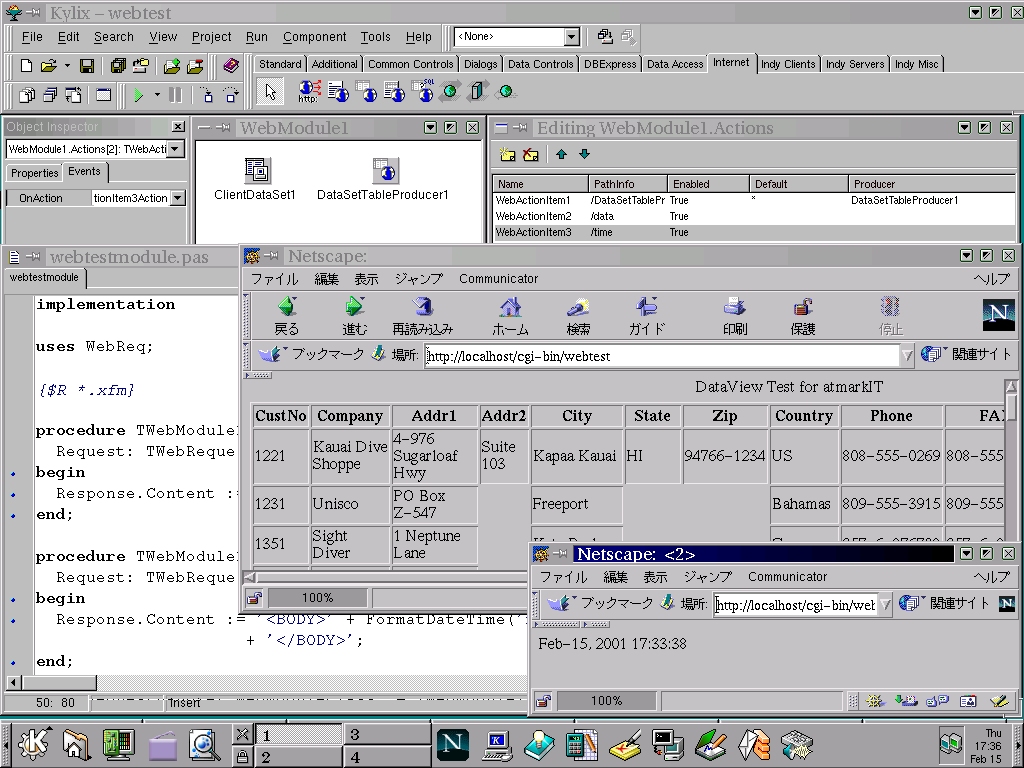Click the New file icon in Kylix toolbar
The image size is (1024, 768).
tap(27, 65)
